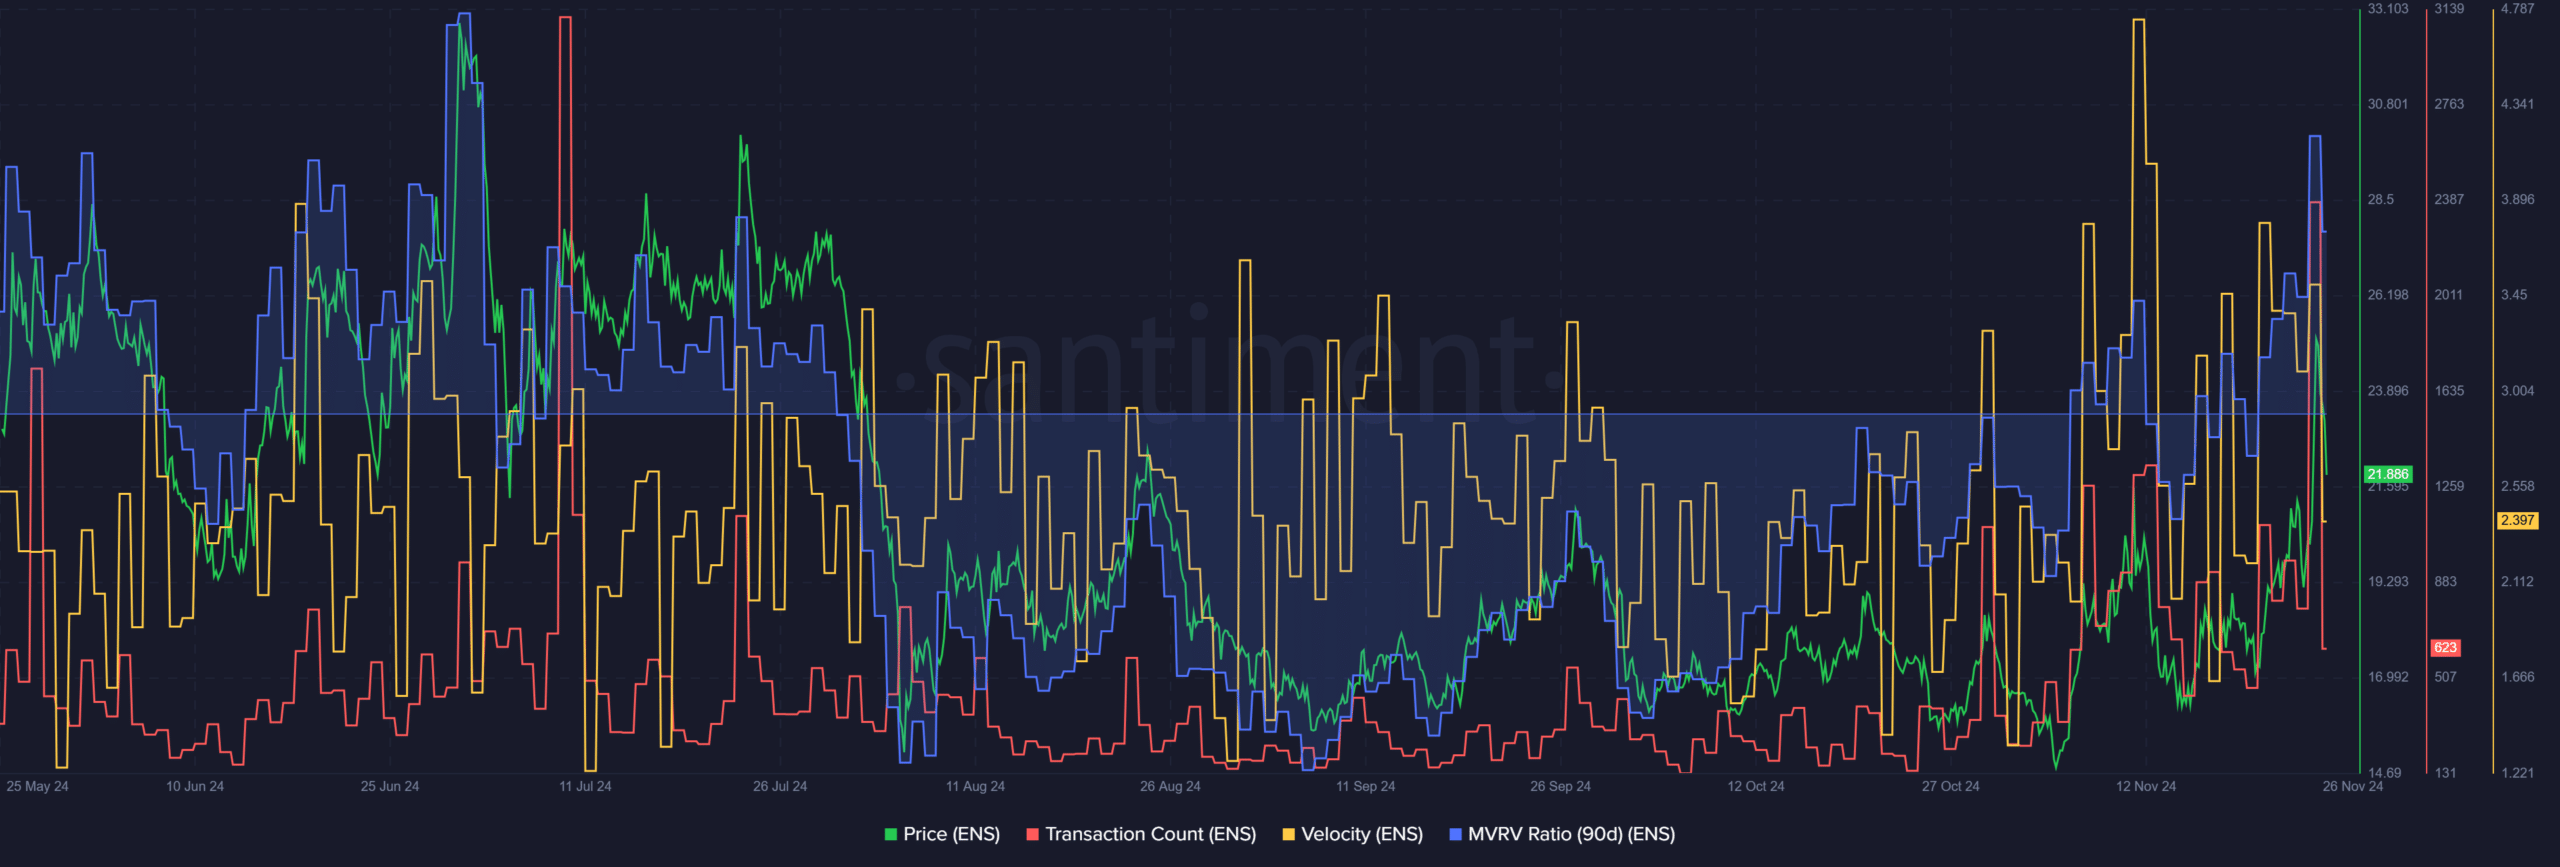Click the 2011 transaction axis value
The height and width of the screenshot is (867, 2560).
(x=2449, y=295)
